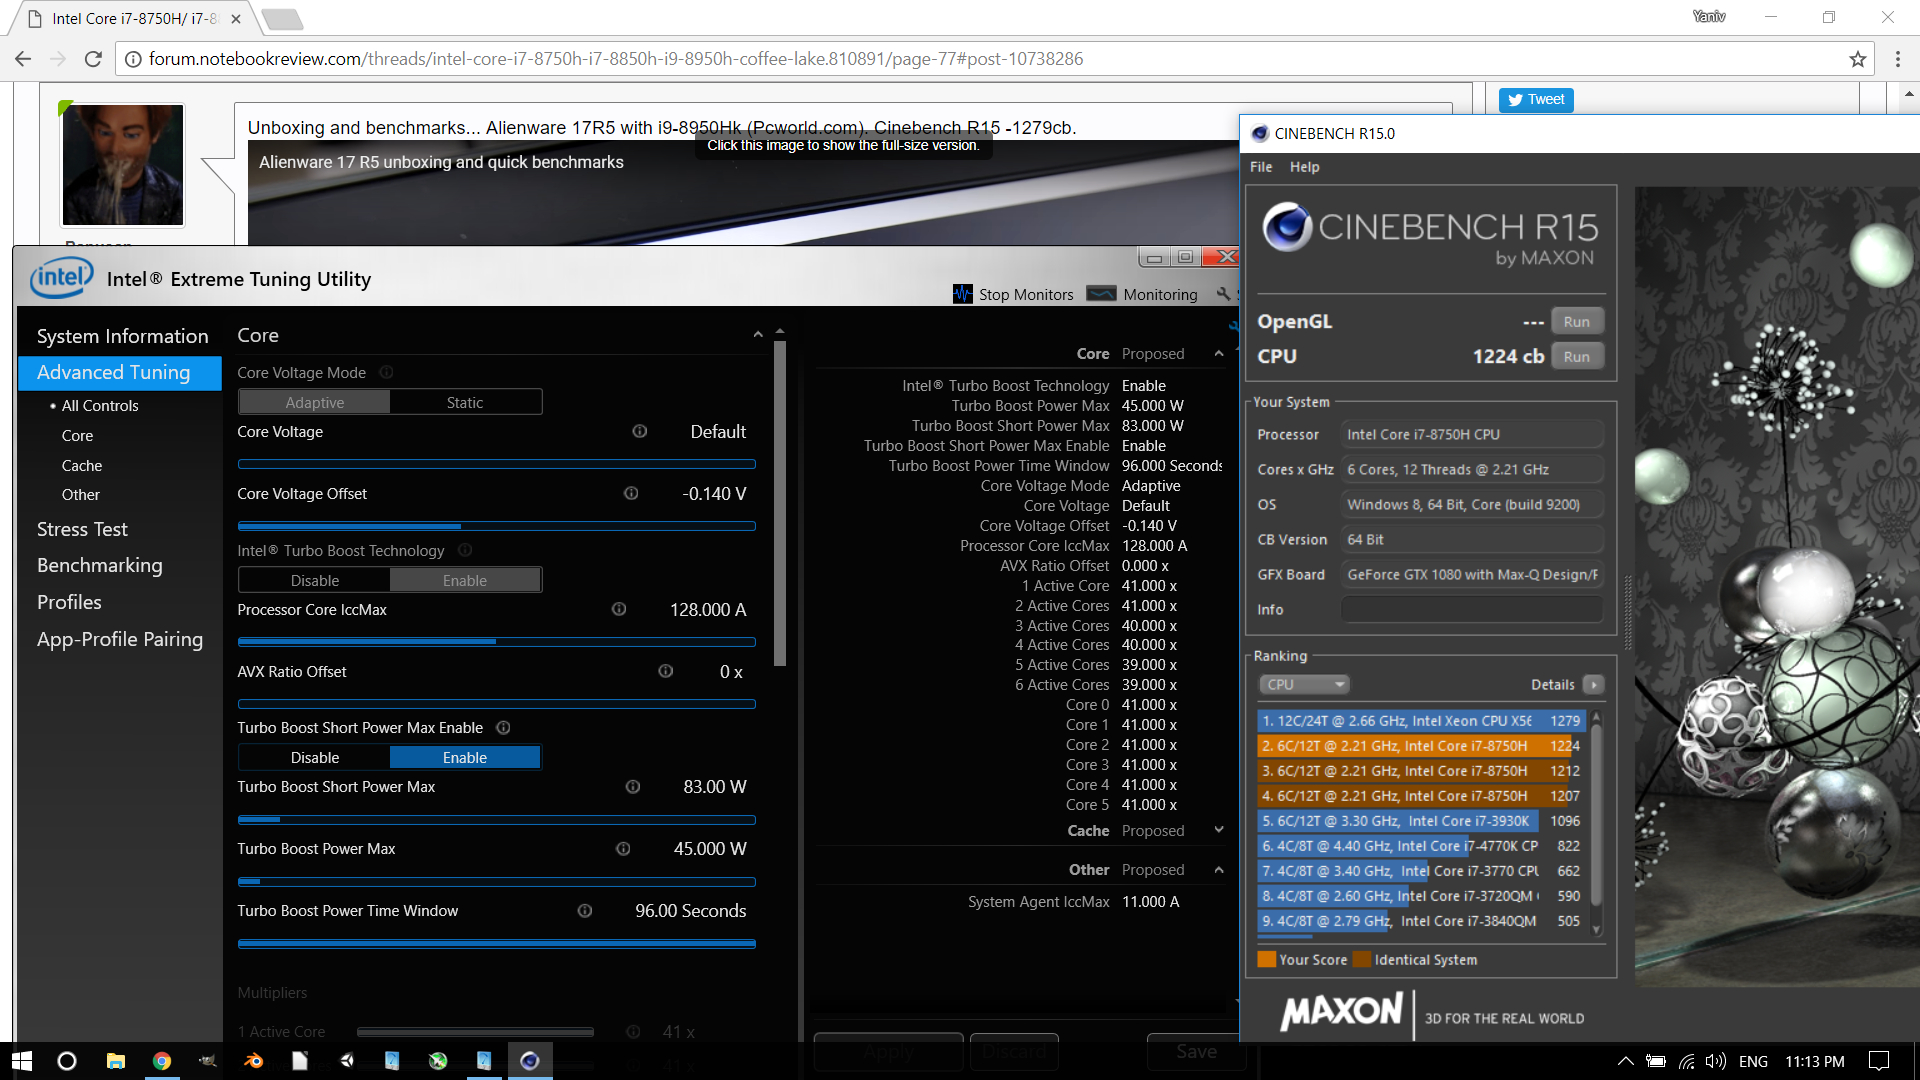Screen dimensions: 1920x1080
Task: Click info icon for AVX Ratio Offset
Action: pos(666,671)
